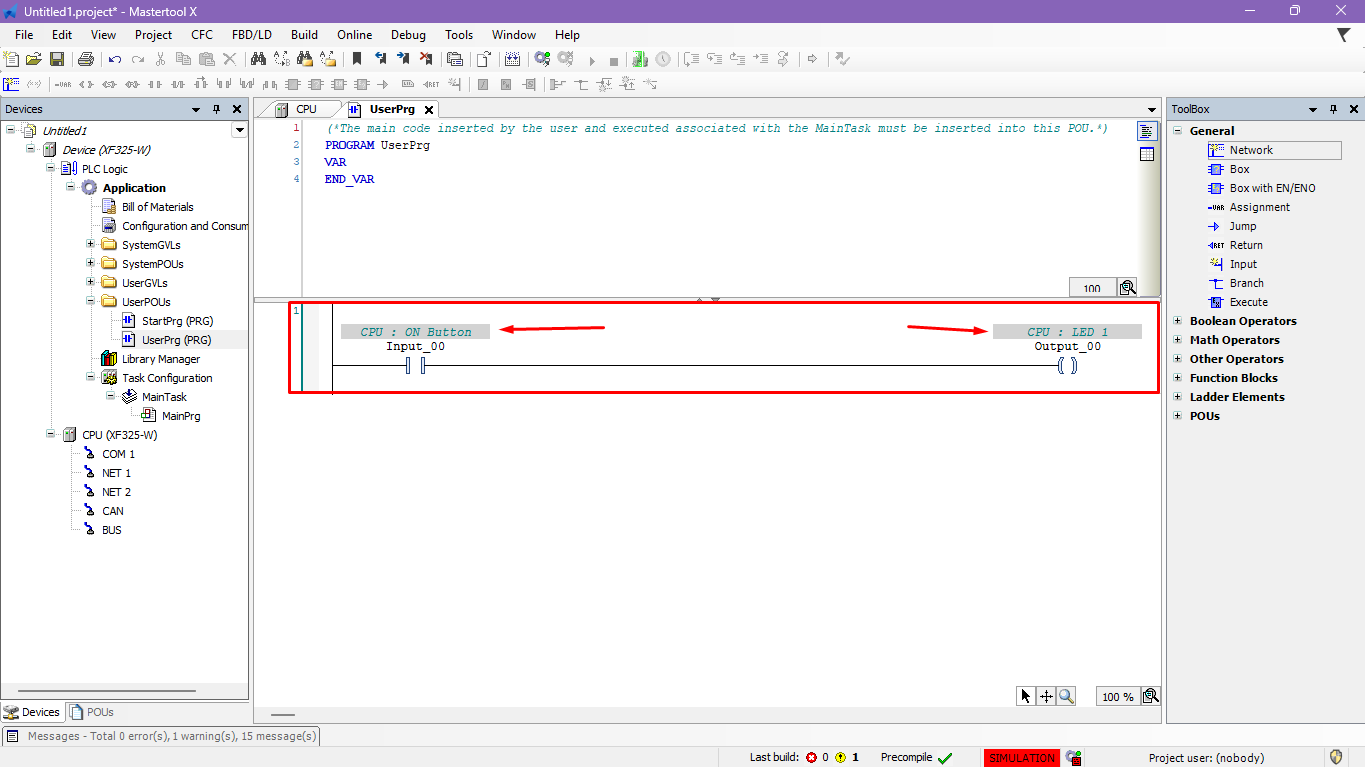Toggle pin on the Devices panel
This screenshot has width=1365, height=767.
click(x=216, y=109)
